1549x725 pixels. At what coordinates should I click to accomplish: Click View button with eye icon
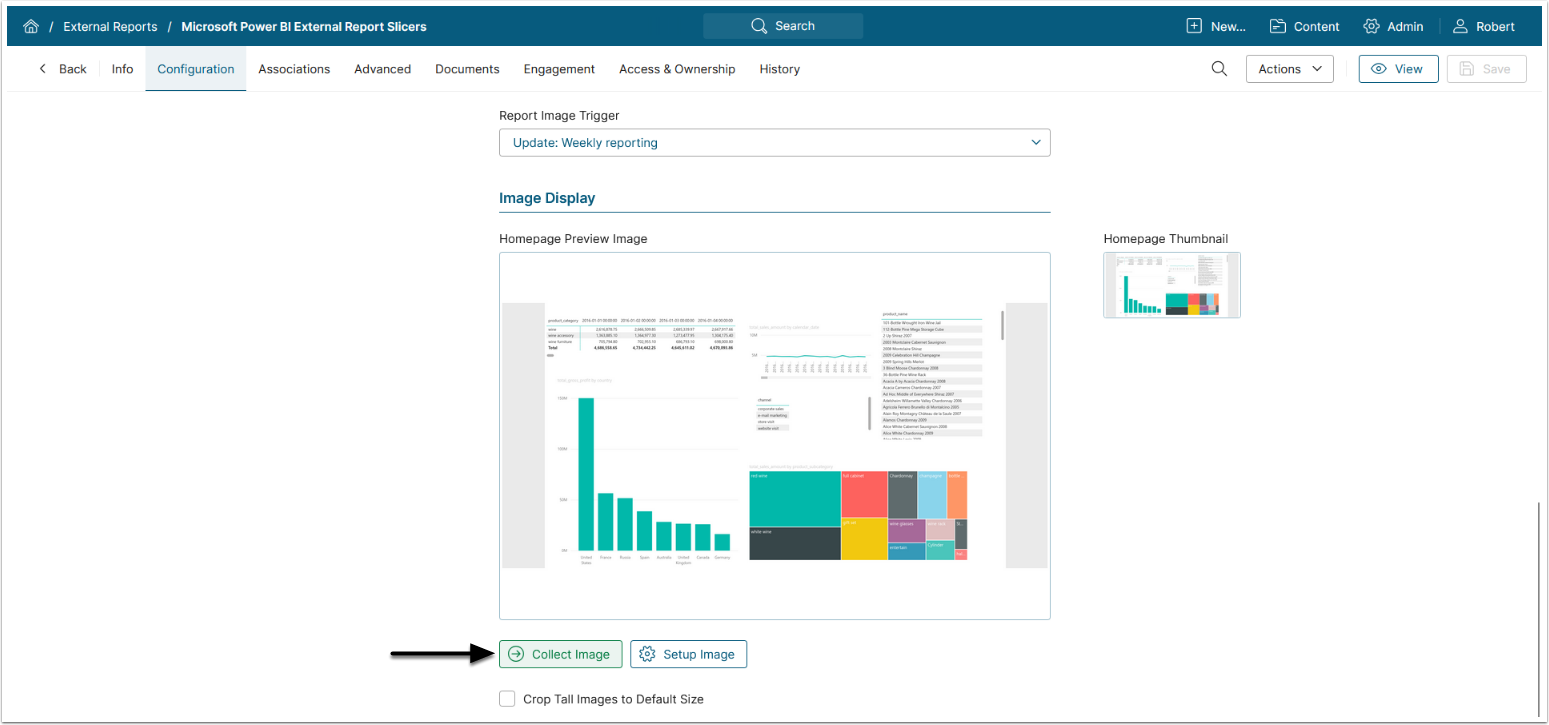click(1397, 69)
